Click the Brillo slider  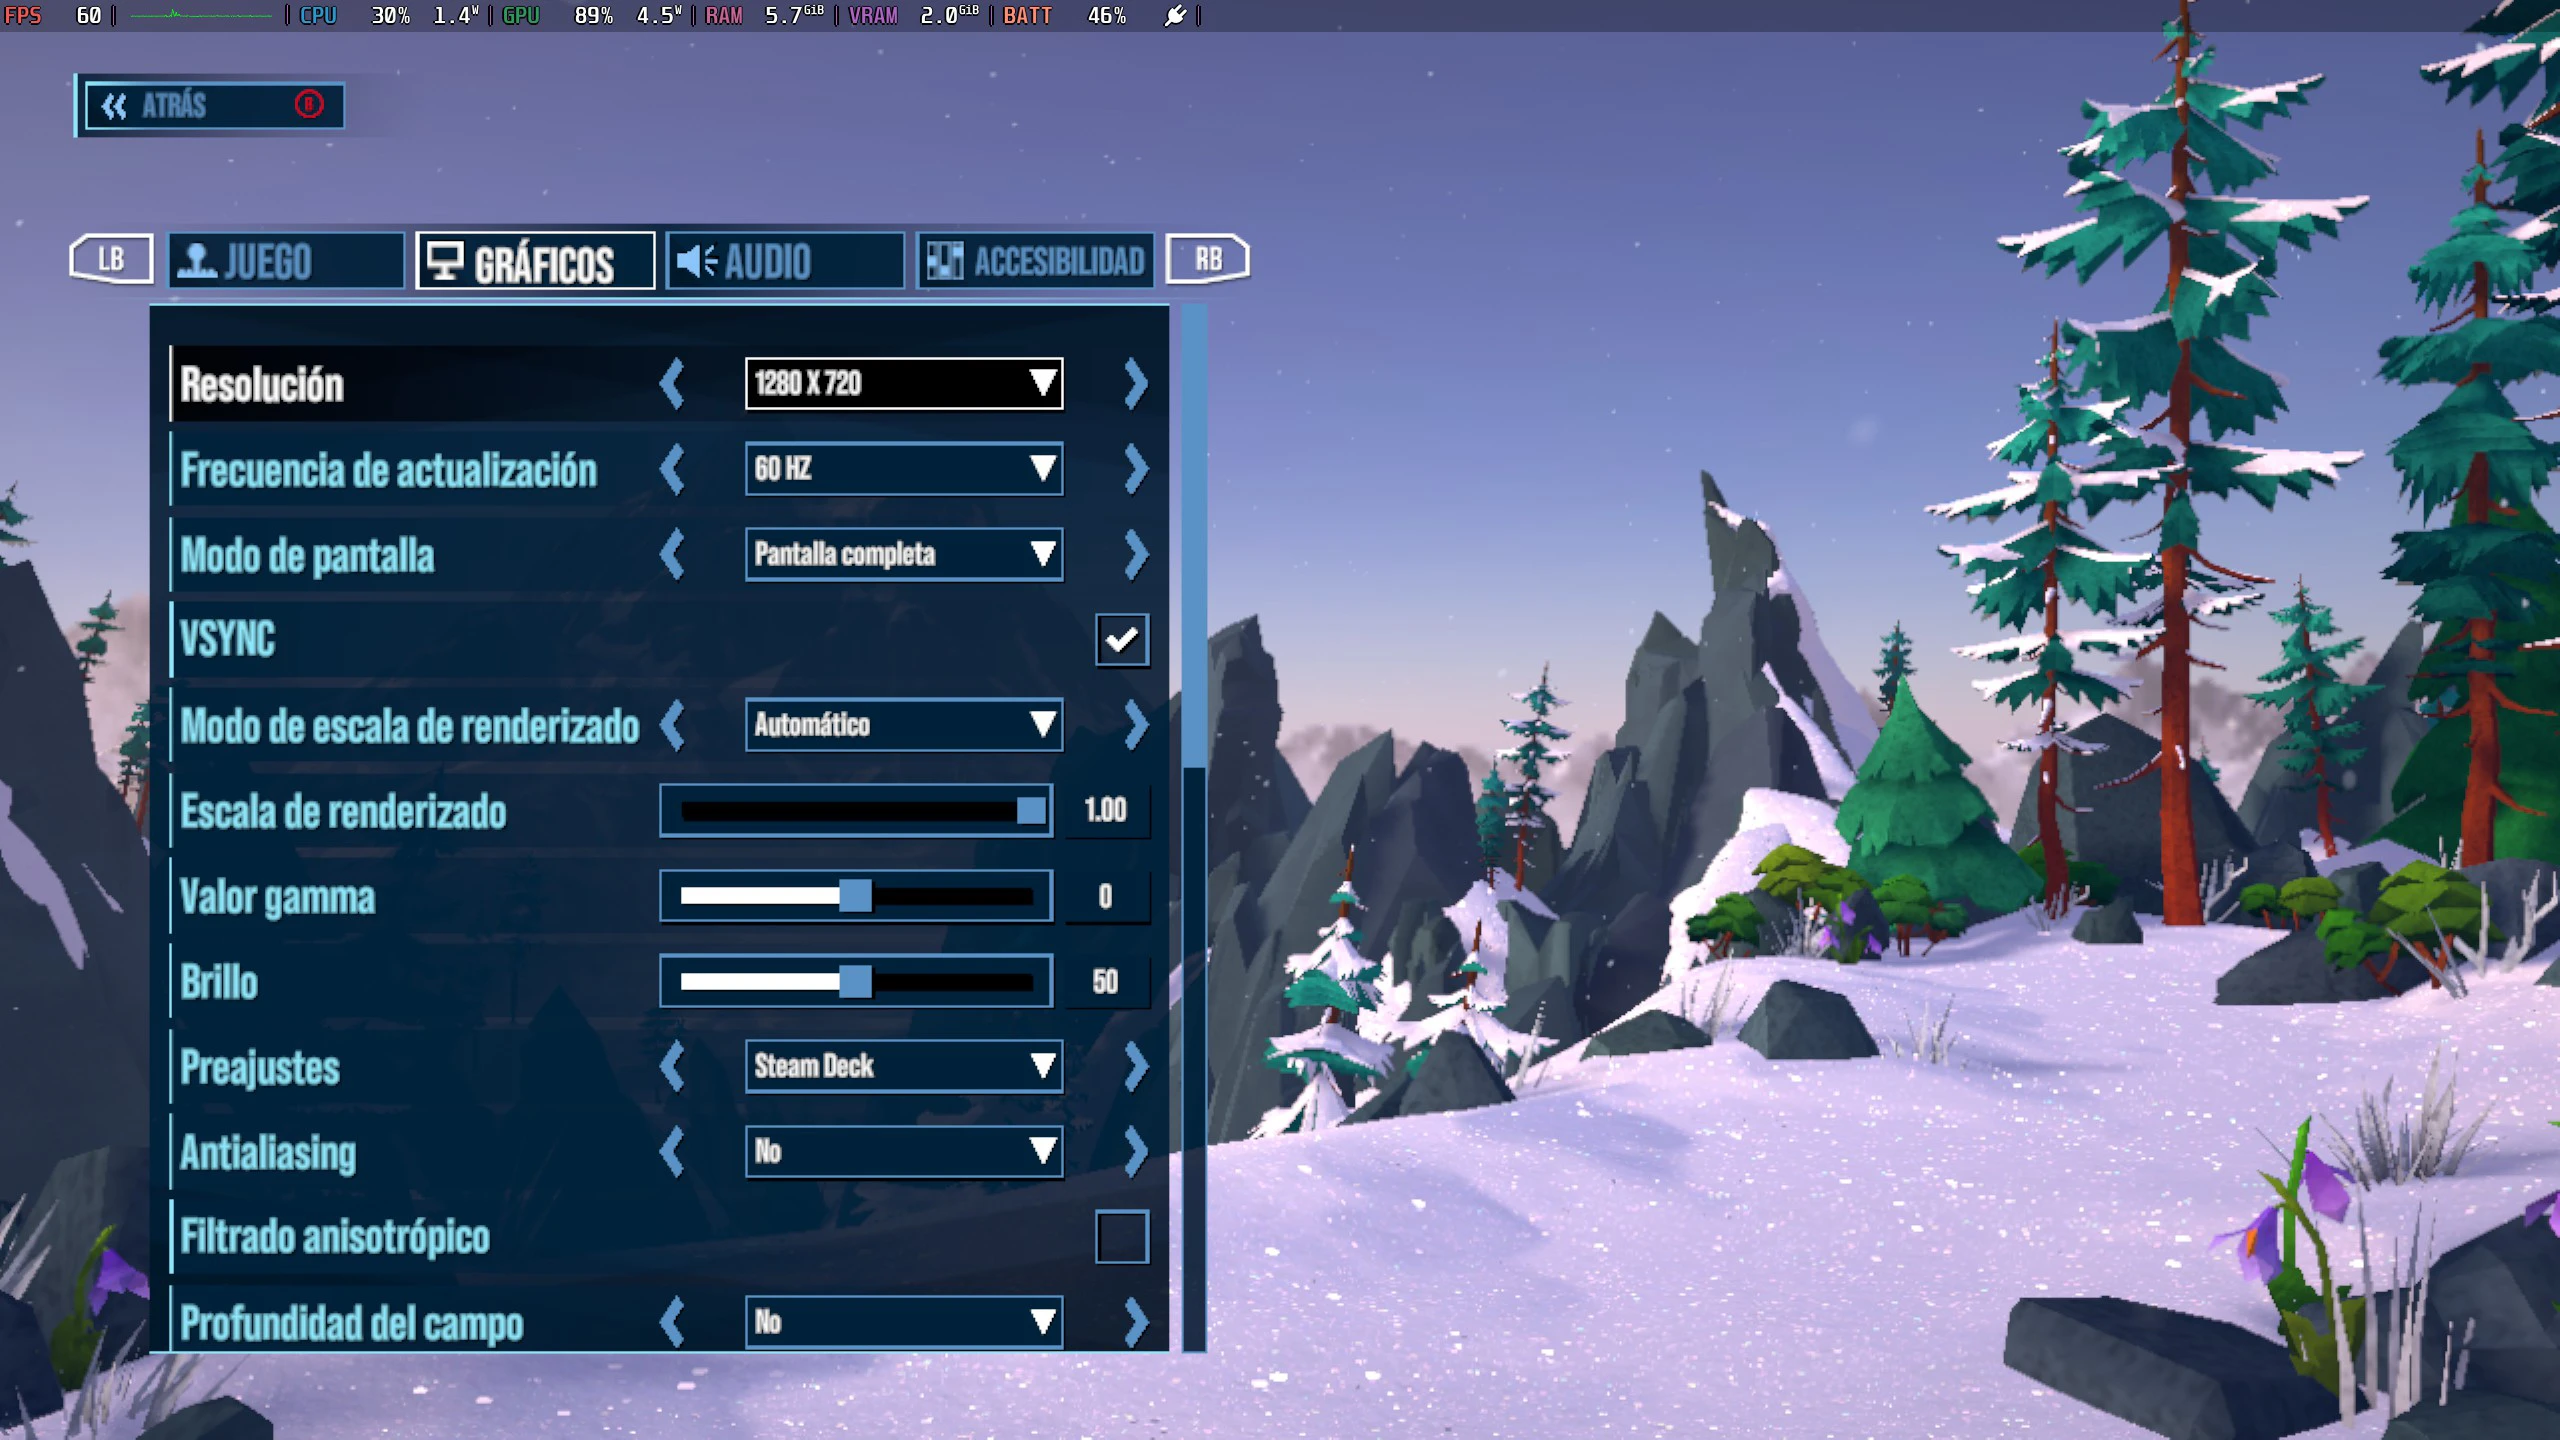[856, 981]
